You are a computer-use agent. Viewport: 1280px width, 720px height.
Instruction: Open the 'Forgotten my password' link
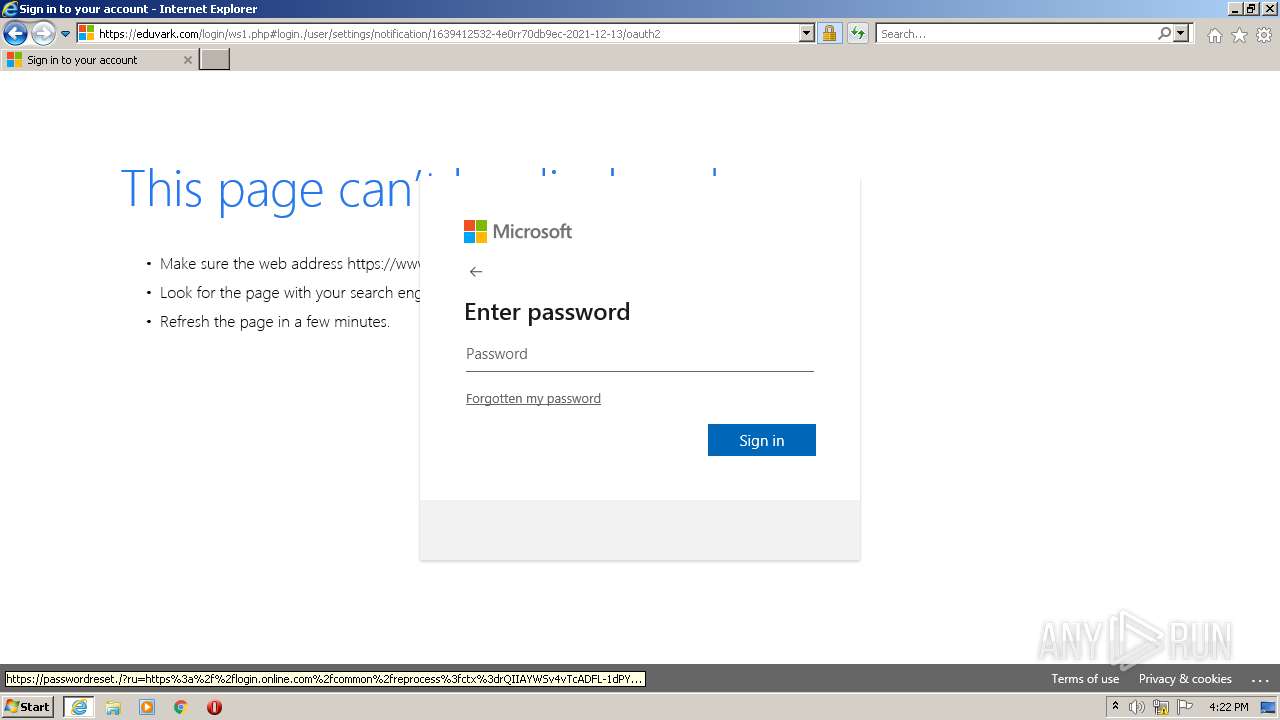coord(533,398)
